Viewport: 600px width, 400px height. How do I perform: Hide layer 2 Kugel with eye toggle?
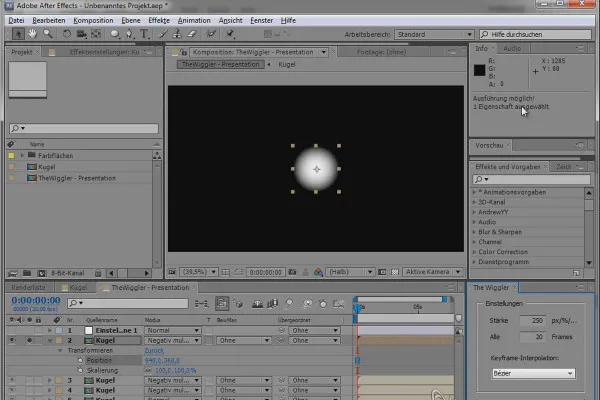pyautogui.click(x=12, y=340)
